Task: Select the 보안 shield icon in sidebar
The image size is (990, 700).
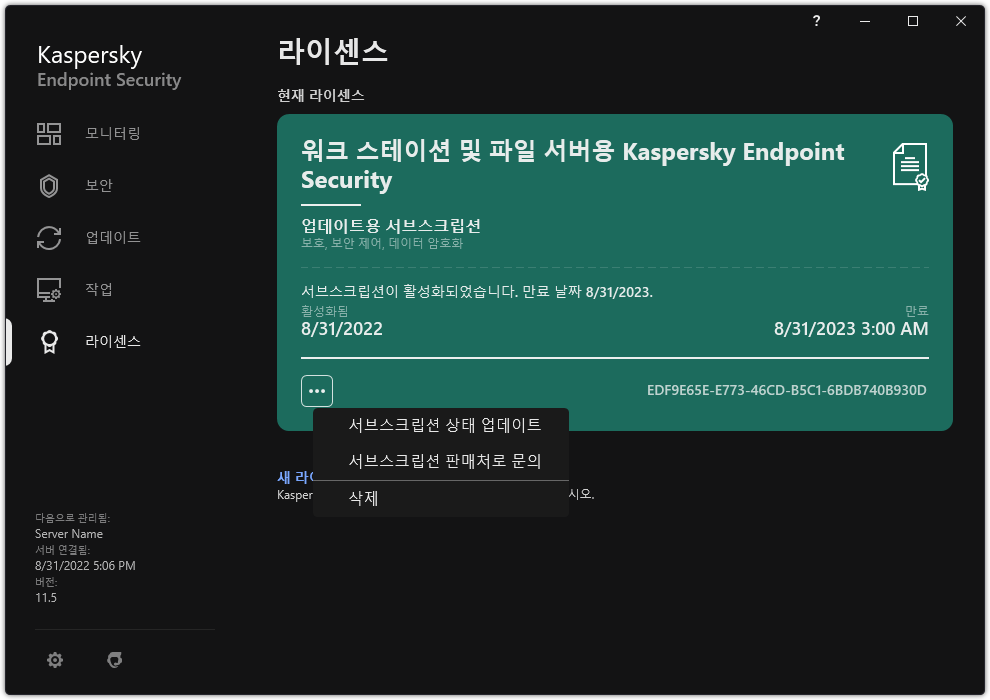Action: click(49, 185)
